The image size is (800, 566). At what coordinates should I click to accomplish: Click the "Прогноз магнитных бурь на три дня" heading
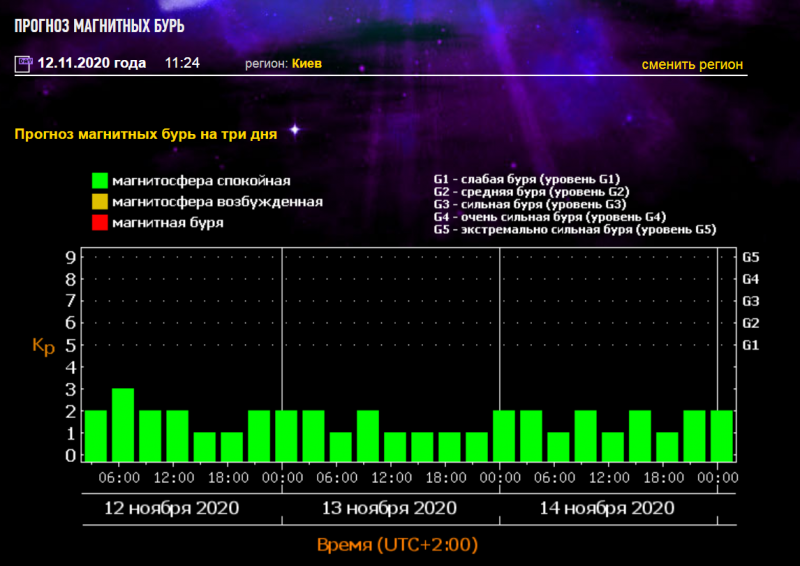[x=146, y=133]
